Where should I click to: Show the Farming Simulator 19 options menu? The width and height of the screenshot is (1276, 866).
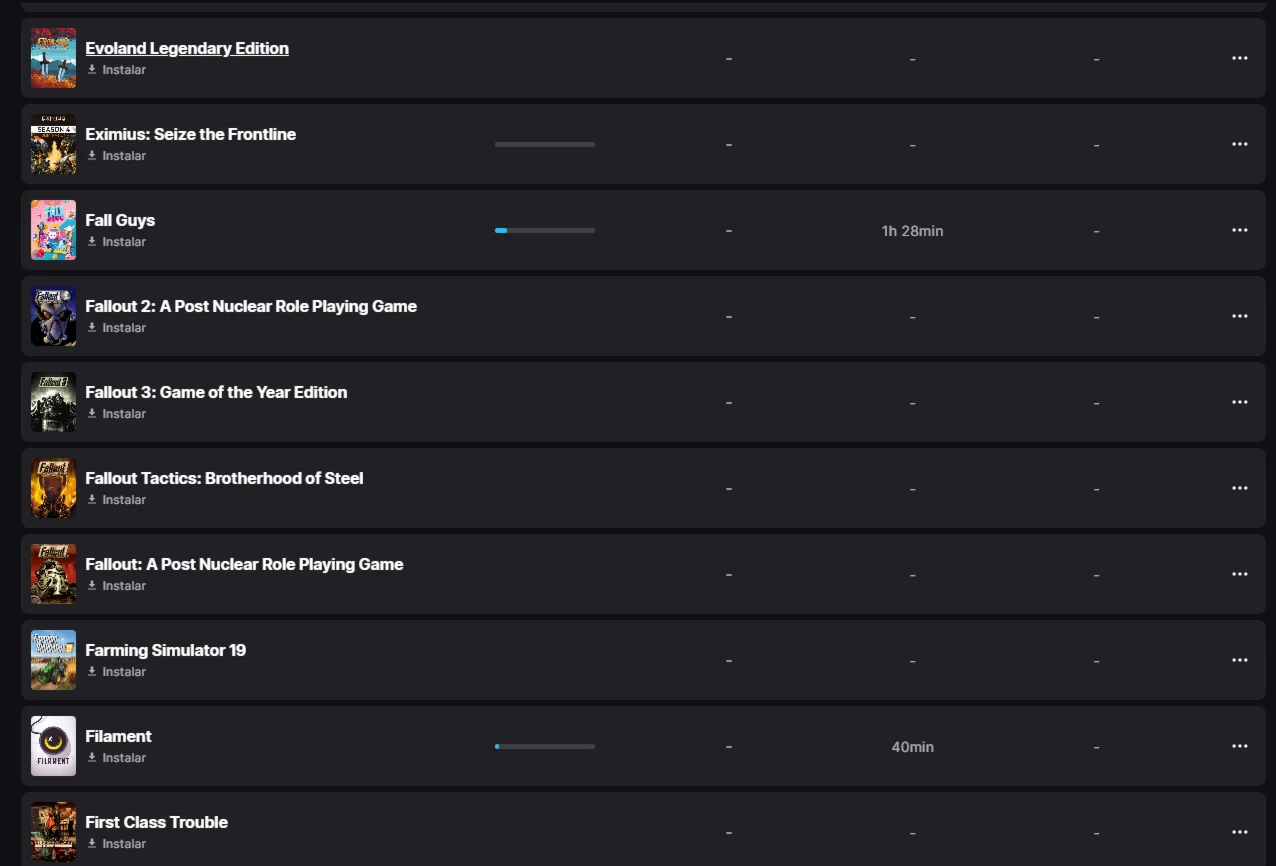(1240, 660)
